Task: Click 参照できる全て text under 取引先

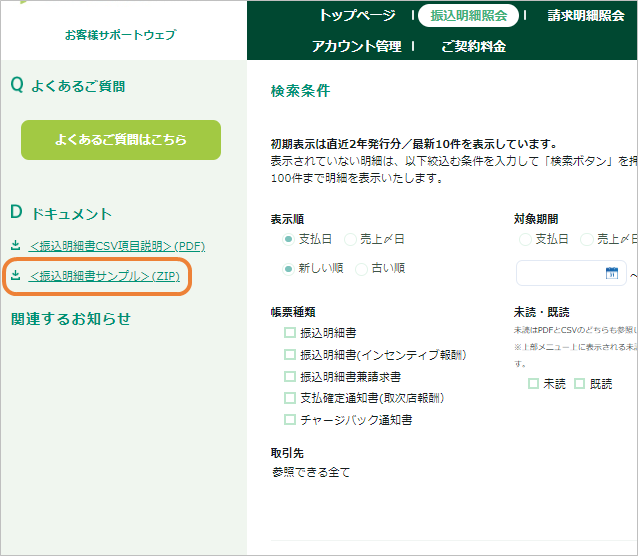Action: click(x=311, y=472)
